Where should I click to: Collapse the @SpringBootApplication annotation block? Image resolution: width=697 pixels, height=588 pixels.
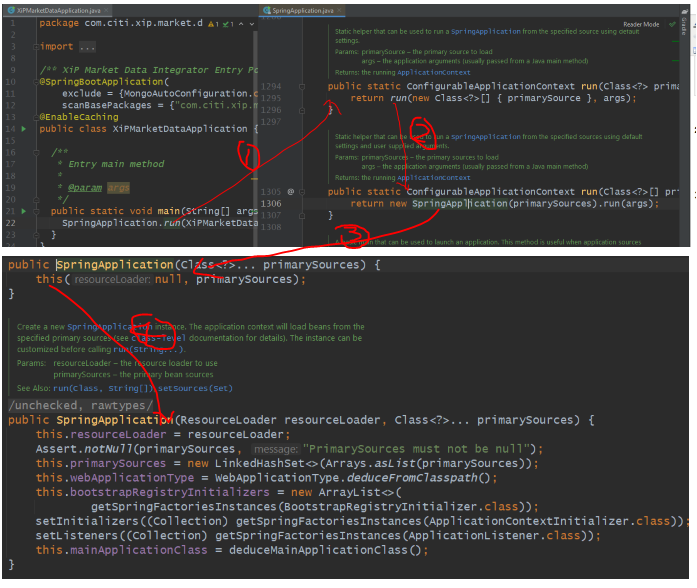(36, 82)
